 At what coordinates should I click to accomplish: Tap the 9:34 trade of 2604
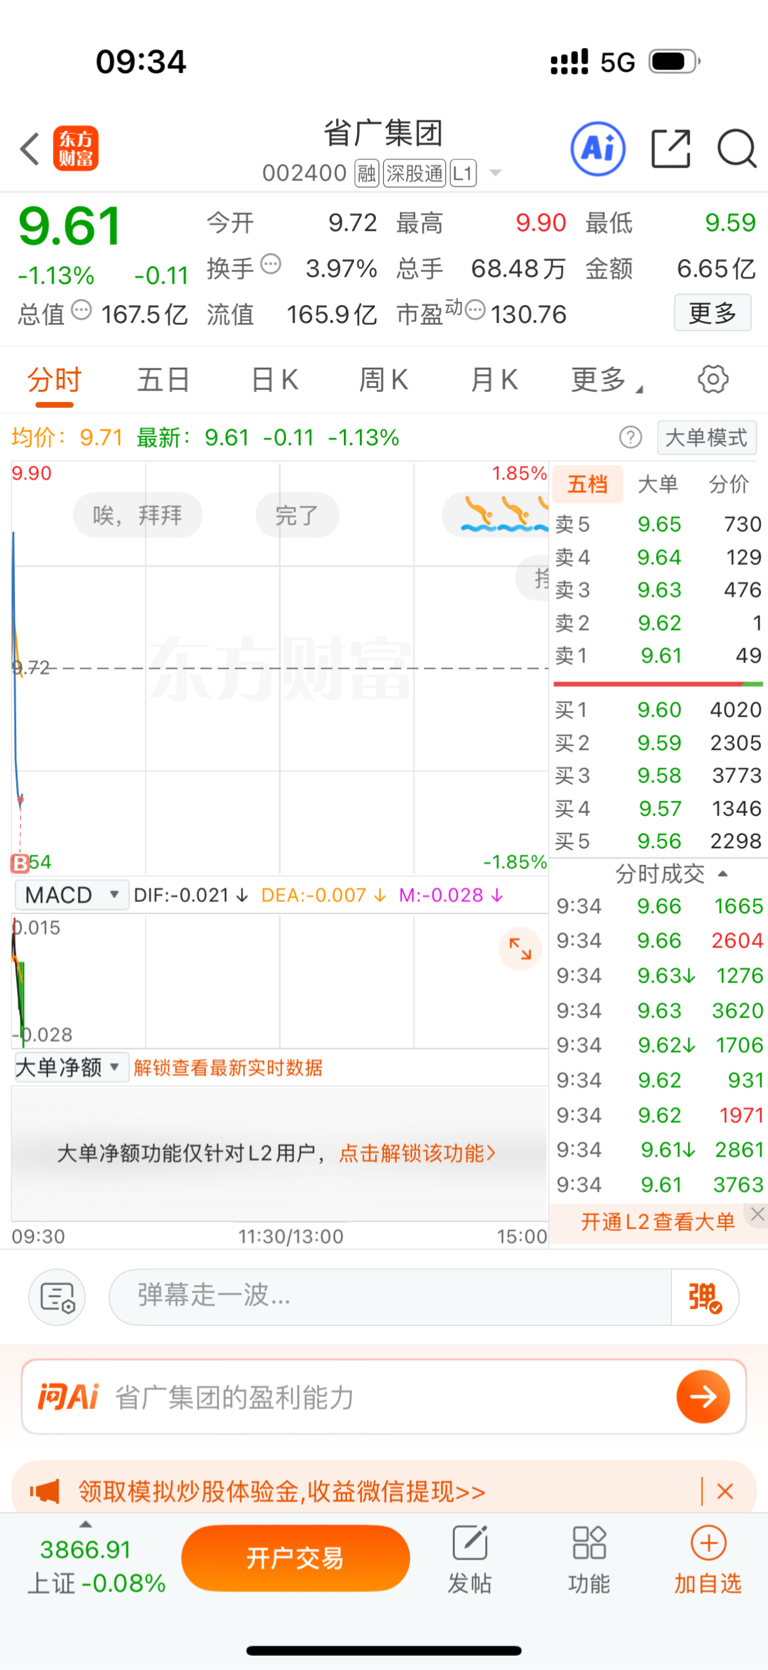coord(658,941)
